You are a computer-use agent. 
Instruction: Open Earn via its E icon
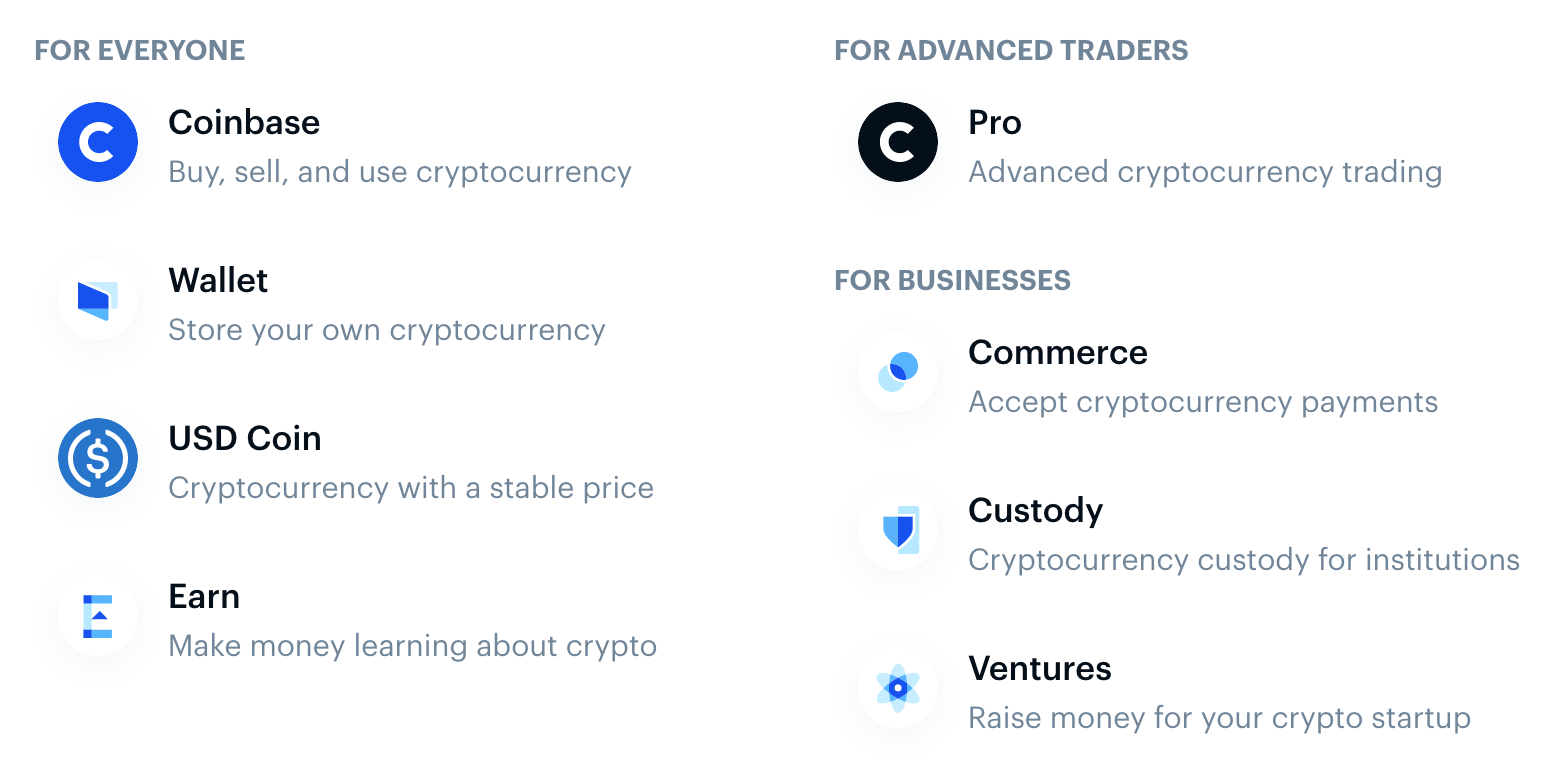(x=97, y=615)
